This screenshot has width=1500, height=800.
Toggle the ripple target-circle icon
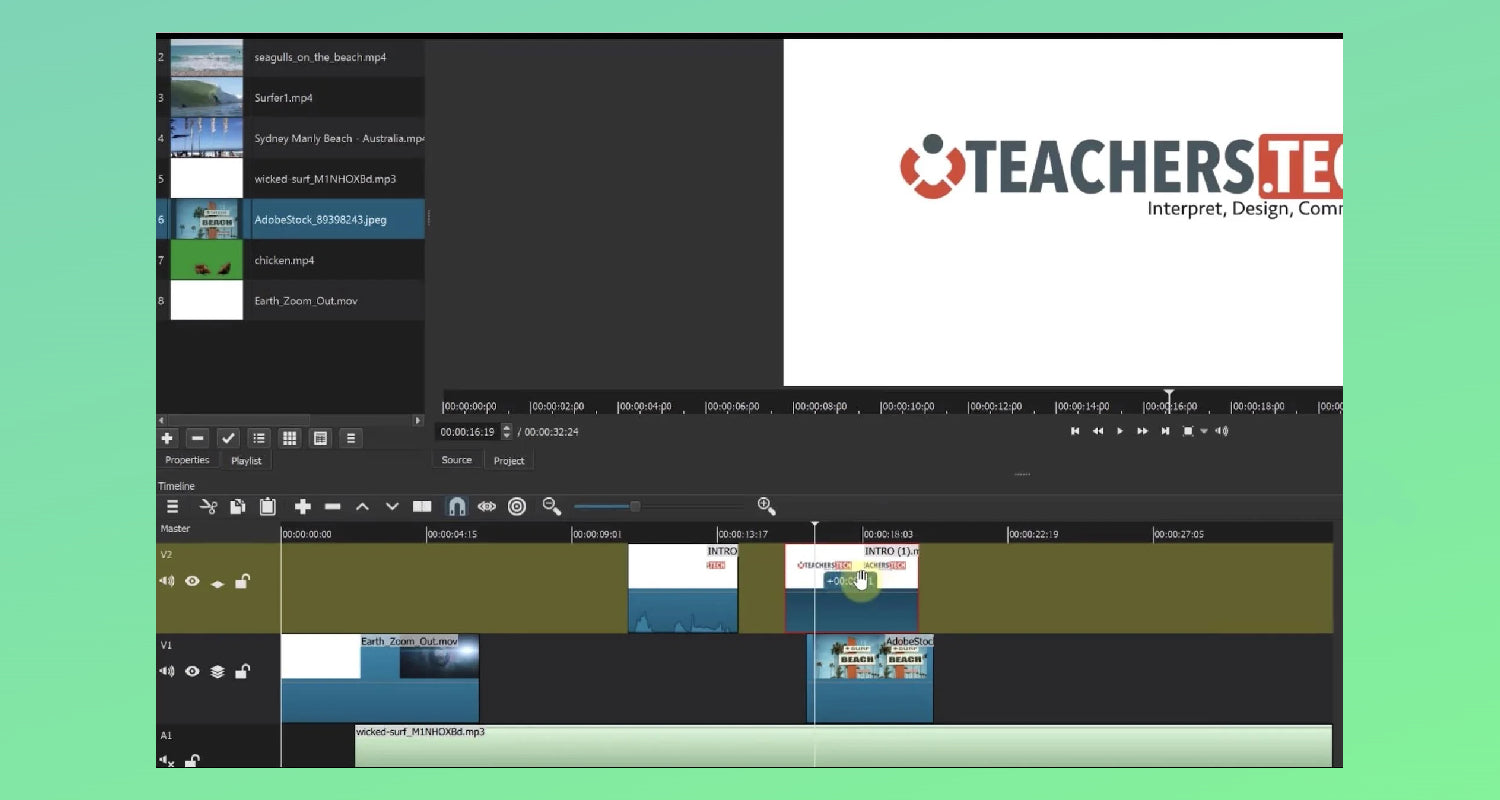517,507
